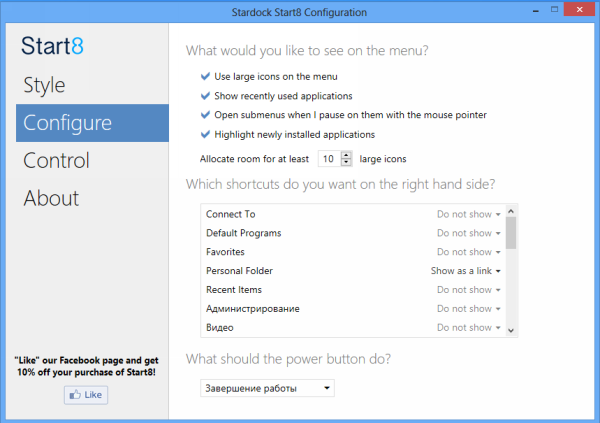
Task: Click the Facebook thumbs-up Like button
Action: tap(86, 395)
